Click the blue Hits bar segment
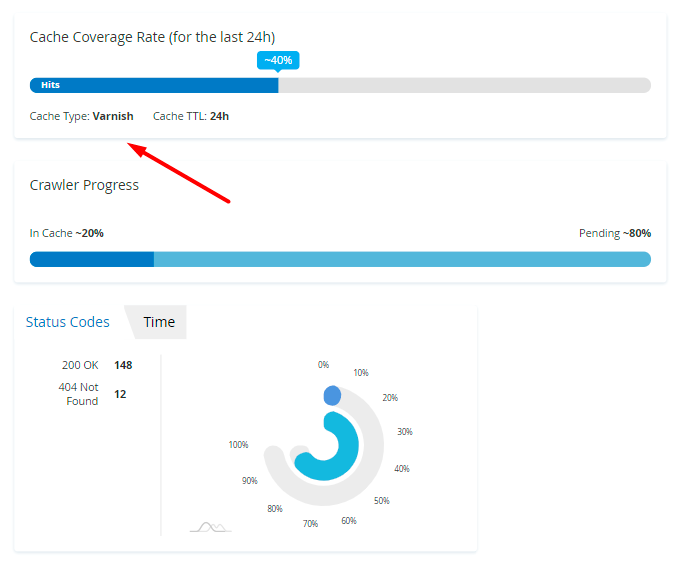Image resolution: width=682 pixels, height=568 pixels. coord(154,85)
